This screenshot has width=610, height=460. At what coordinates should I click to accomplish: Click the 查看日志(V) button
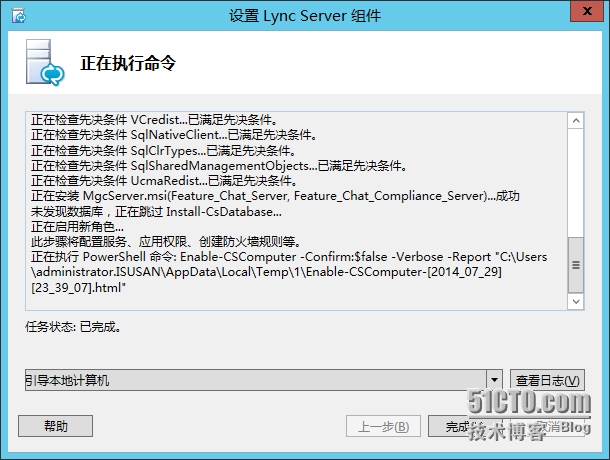pos(547,380)
